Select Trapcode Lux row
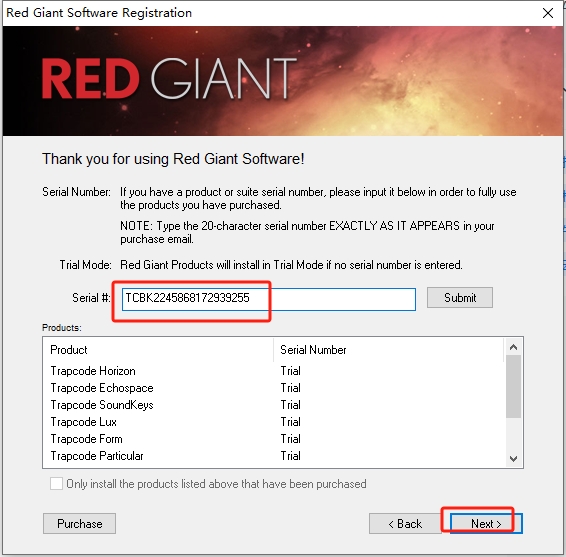The image size is (566, 557). pos(274,422)
